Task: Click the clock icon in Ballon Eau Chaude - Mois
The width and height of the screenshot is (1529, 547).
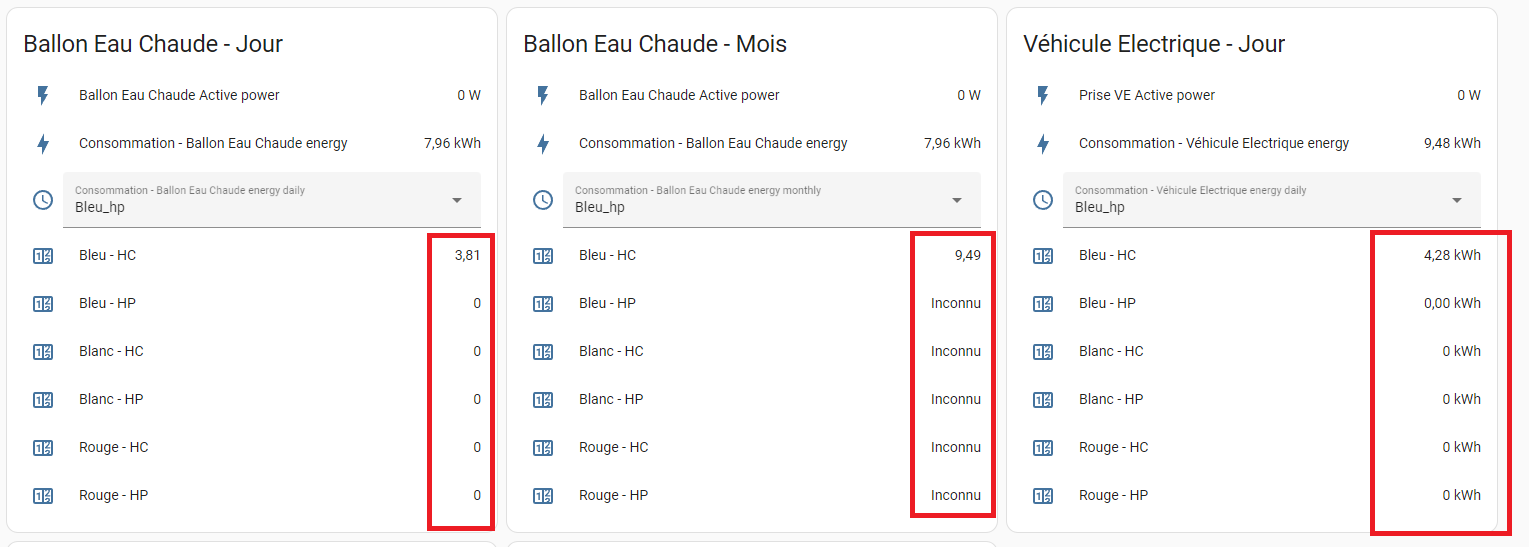Action: pyautogui.click(x=543, y=200)
